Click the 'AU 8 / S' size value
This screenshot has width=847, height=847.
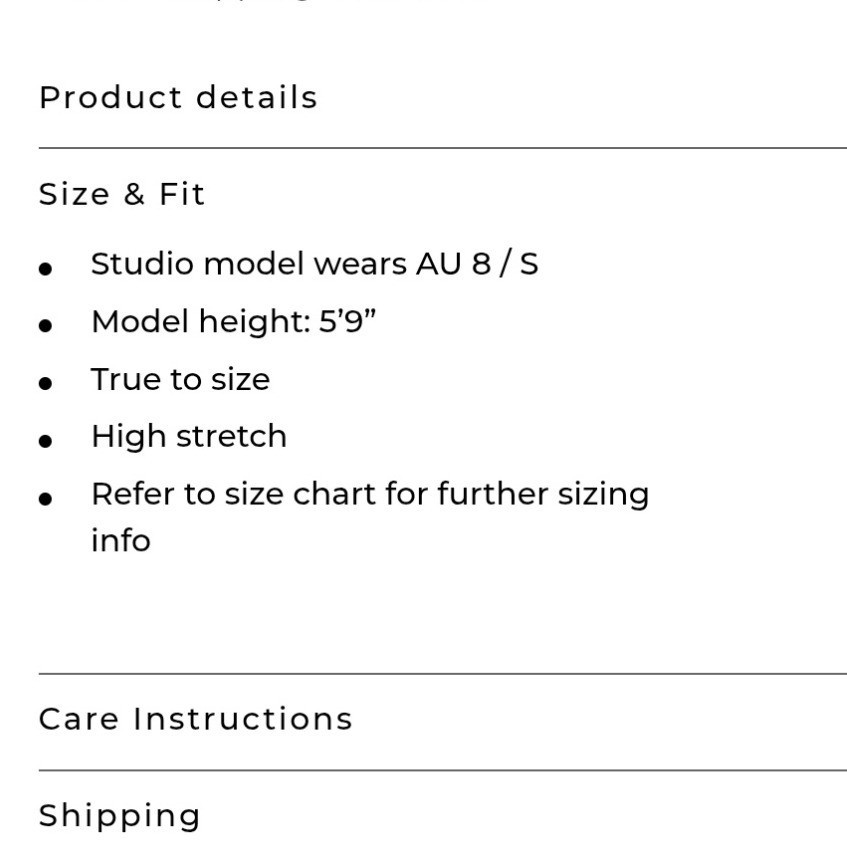(477, 264)
